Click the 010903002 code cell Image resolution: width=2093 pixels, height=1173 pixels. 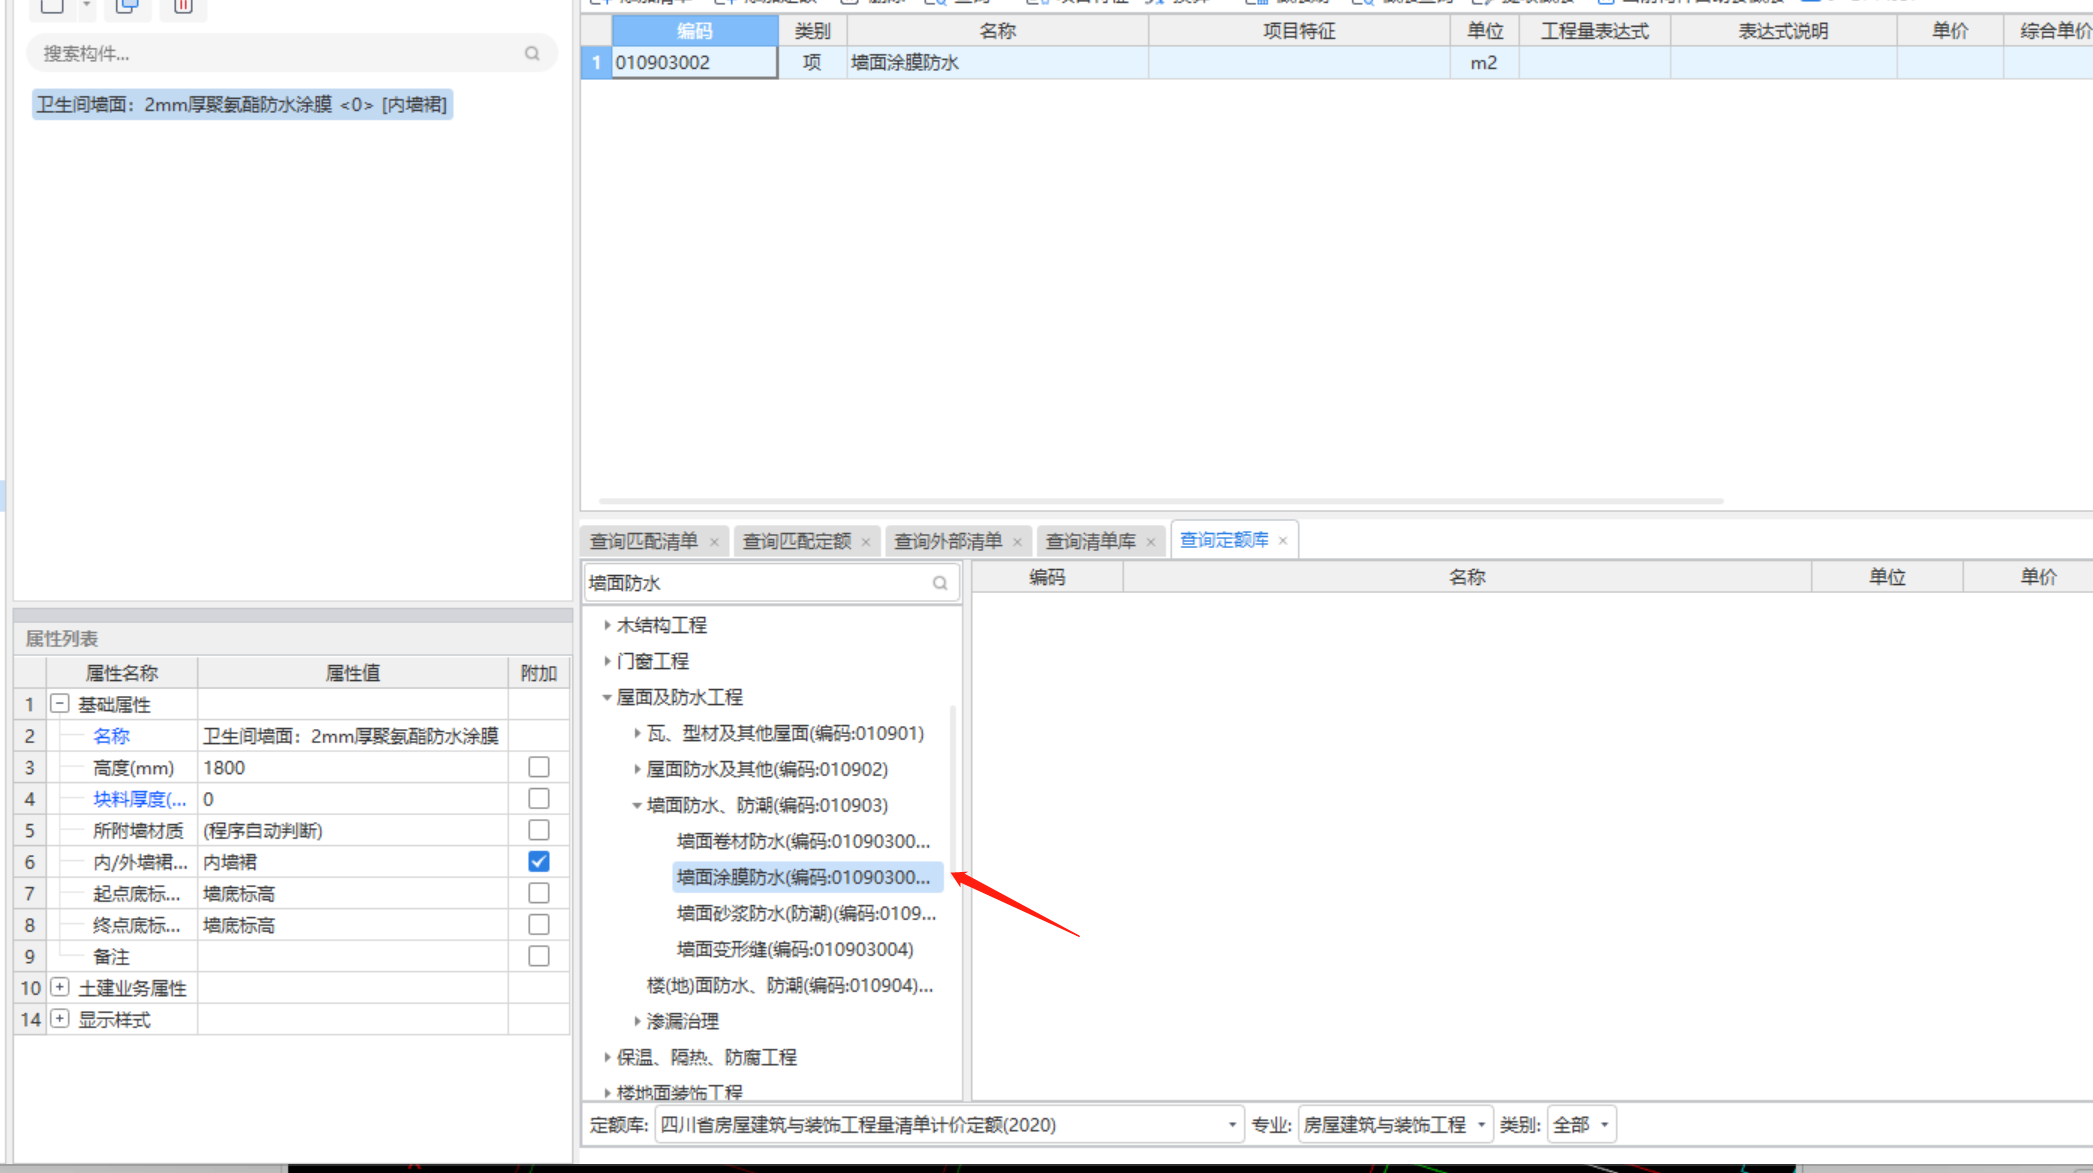[x=695, y=62]
